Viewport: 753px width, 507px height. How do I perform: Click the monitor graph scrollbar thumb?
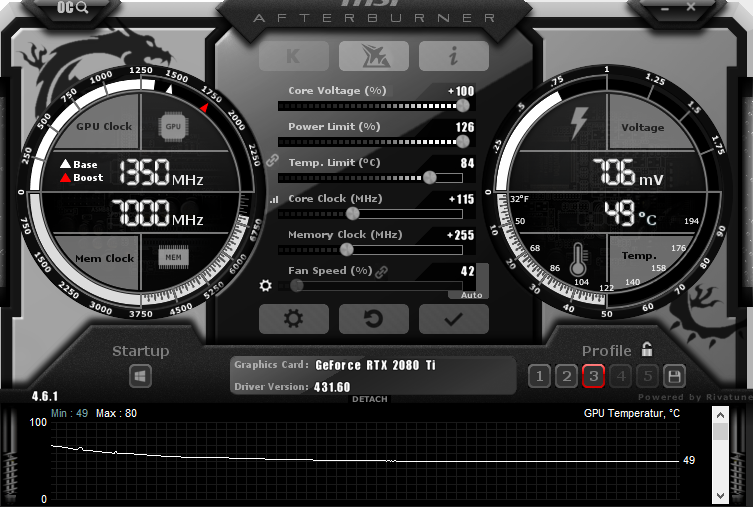[720, 431]
